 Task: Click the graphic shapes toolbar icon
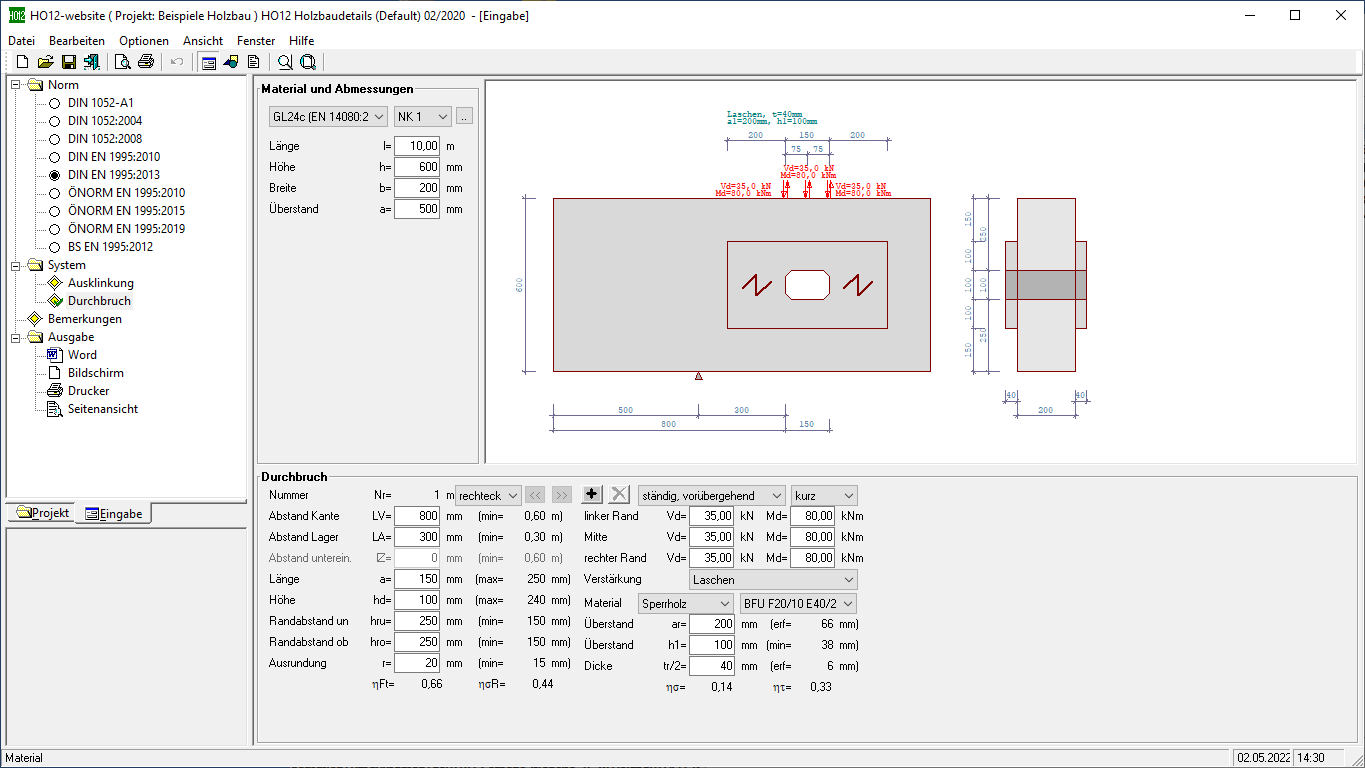click(x=231, y=62)
